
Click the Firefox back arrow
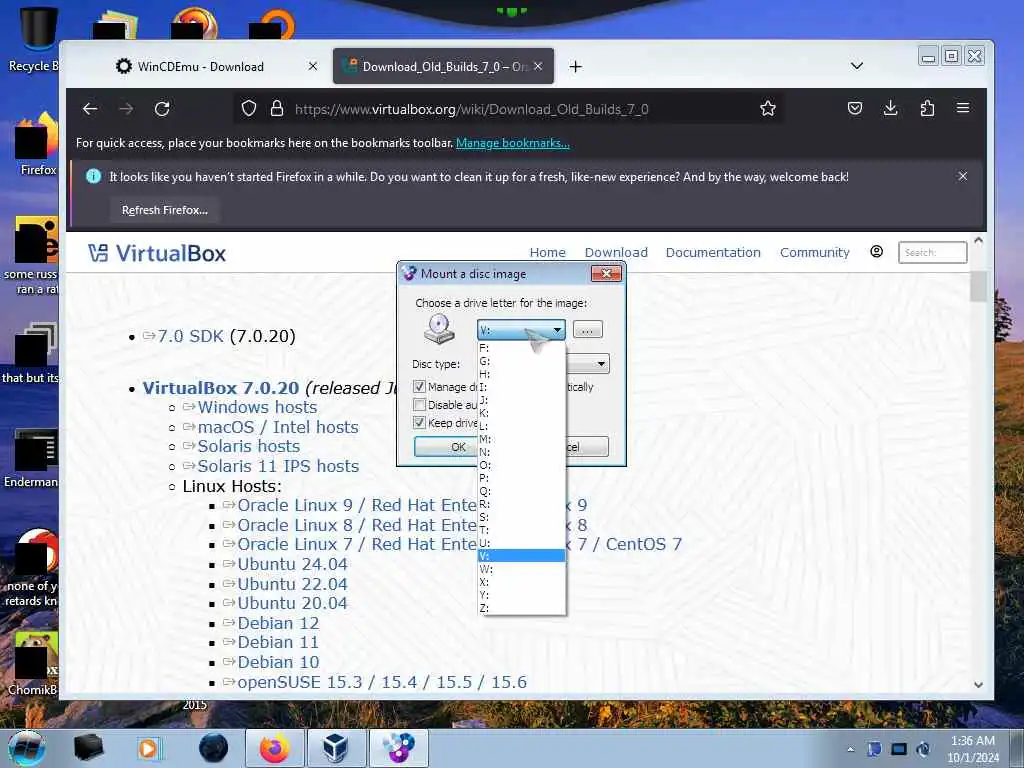click(90, 108)
